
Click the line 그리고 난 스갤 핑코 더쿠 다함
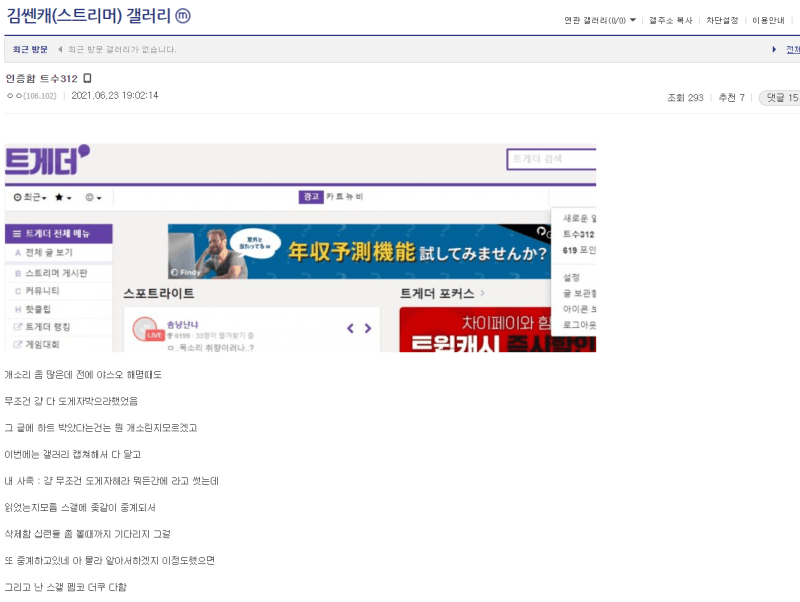click(x=65, y=587)
